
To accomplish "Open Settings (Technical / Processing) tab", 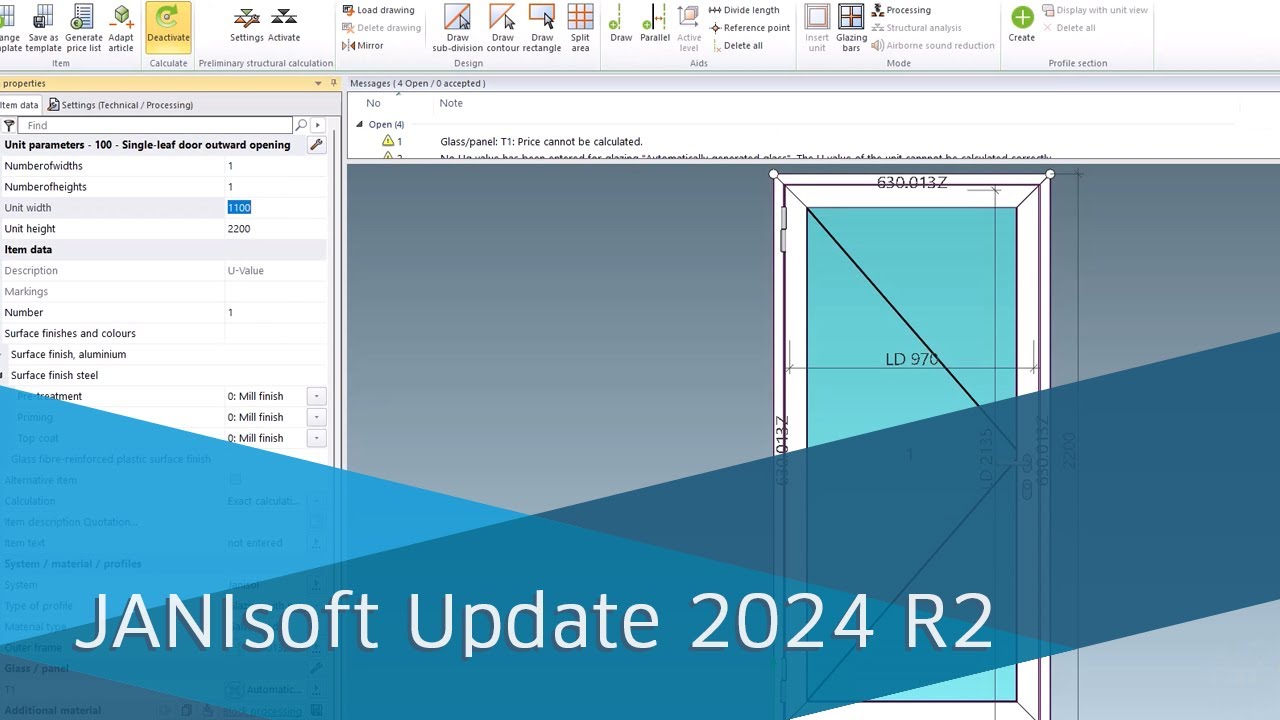I will [120, 105].
